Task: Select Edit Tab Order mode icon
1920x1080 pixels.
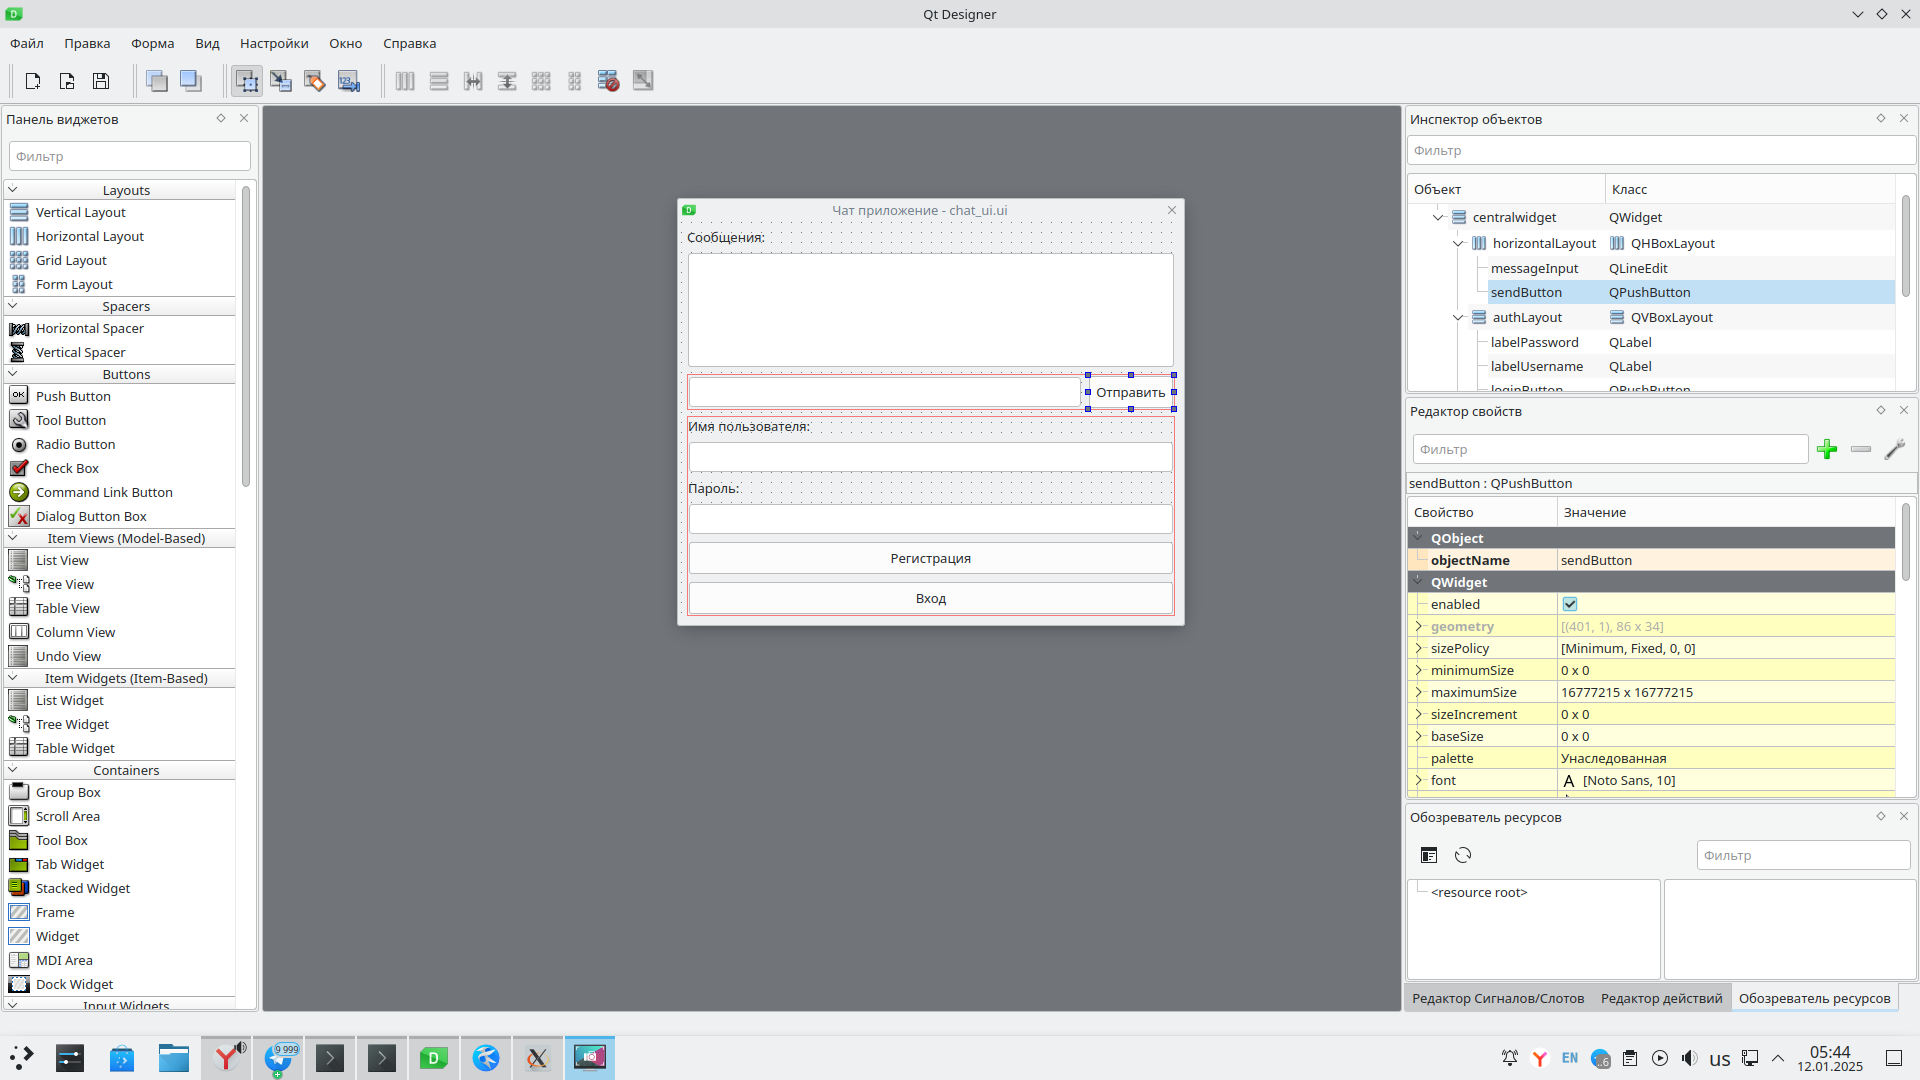Action: pyautogui.click(x=349, y=81)
